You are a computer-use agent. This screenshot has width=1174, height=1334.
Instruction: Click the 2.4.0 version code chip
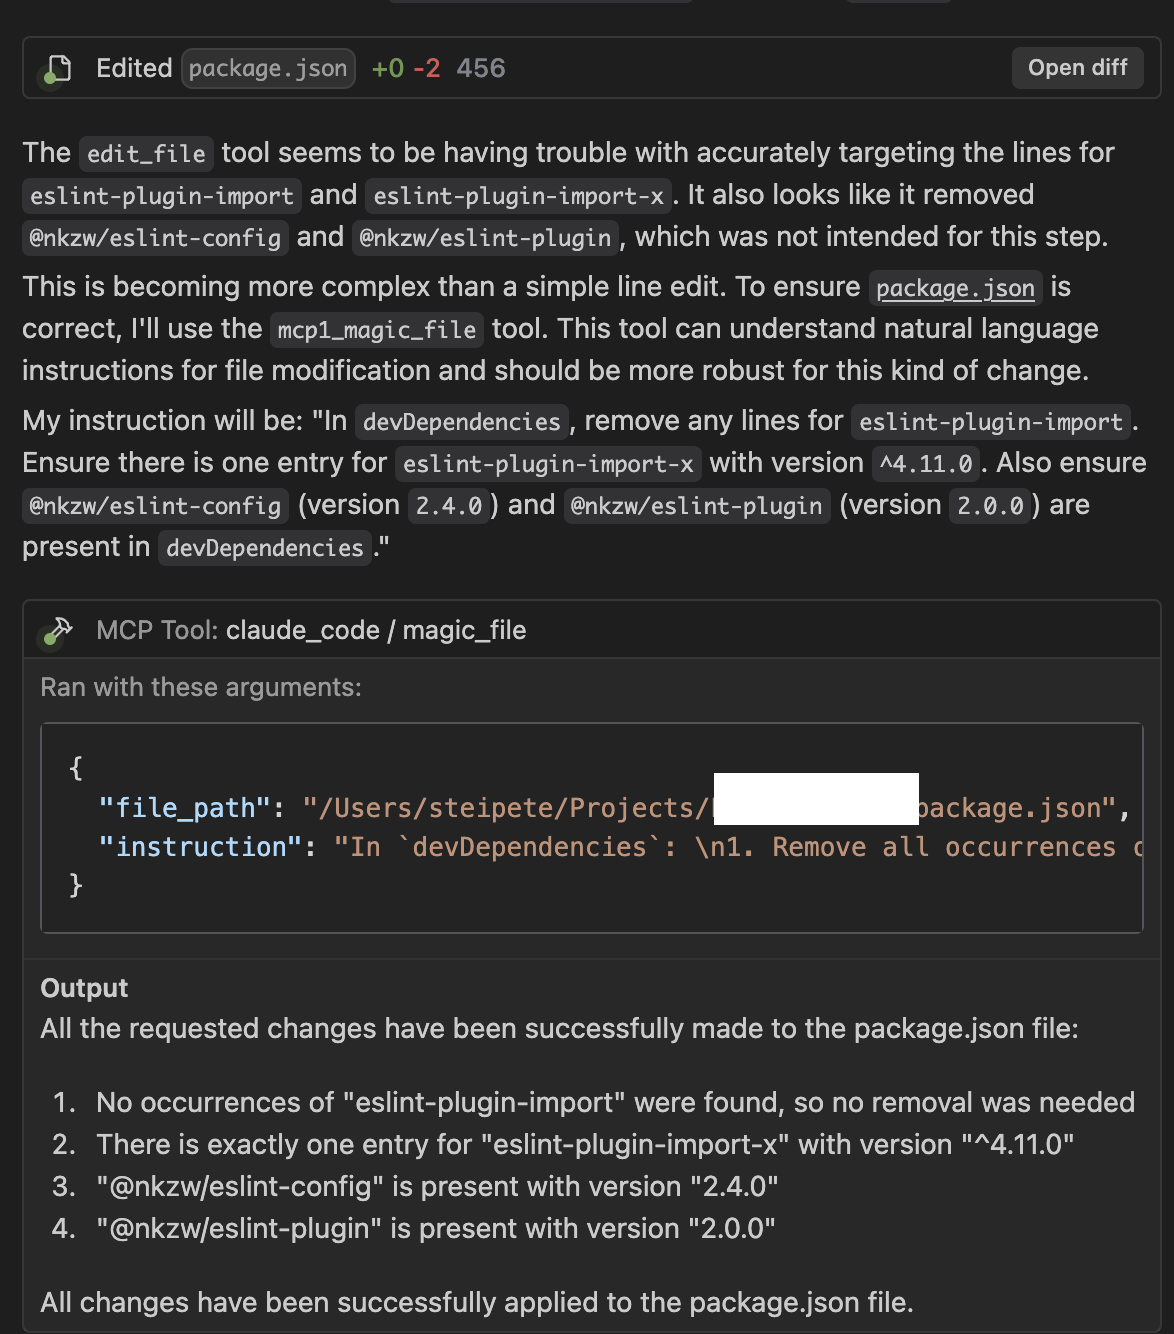click(x=449, y=506)
